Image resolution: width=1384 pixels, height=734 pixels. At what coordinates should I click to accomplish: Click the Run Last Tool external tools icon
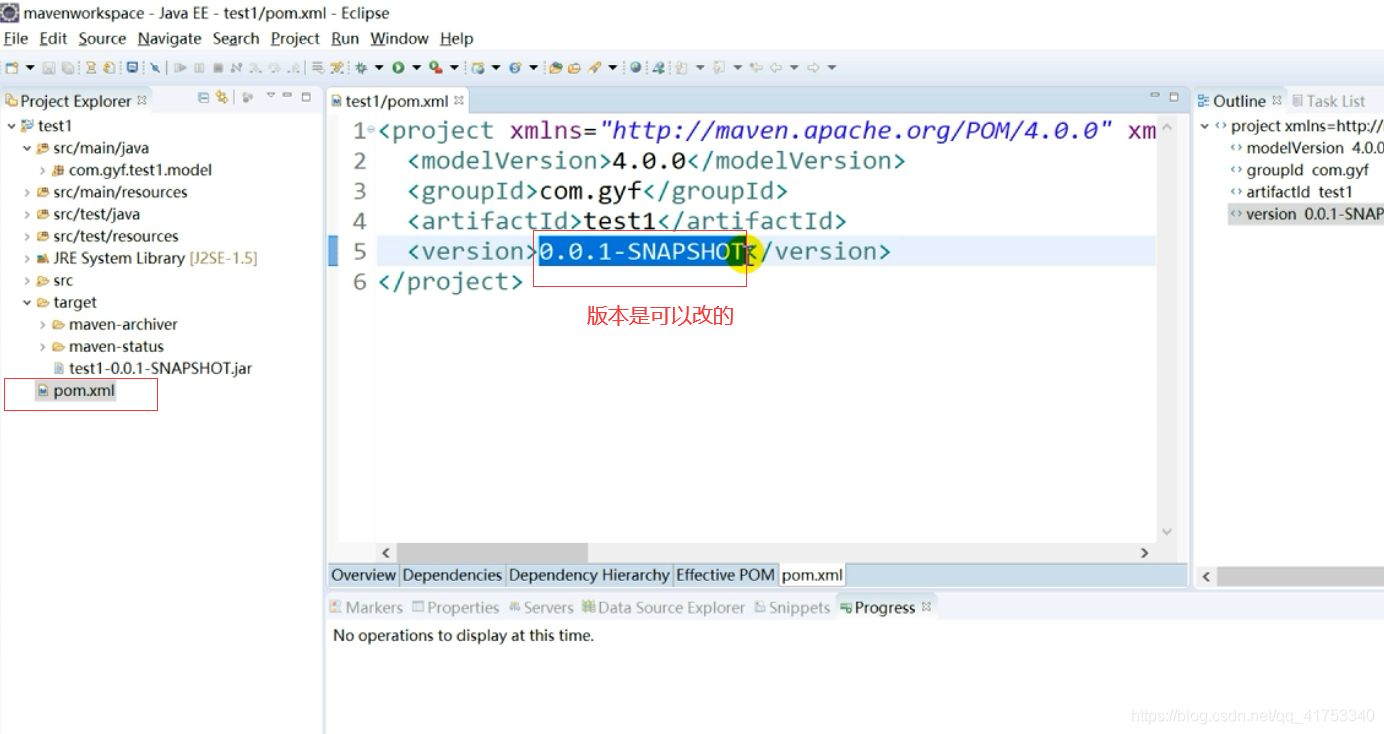pyautogui.click(x=436, y=67)
